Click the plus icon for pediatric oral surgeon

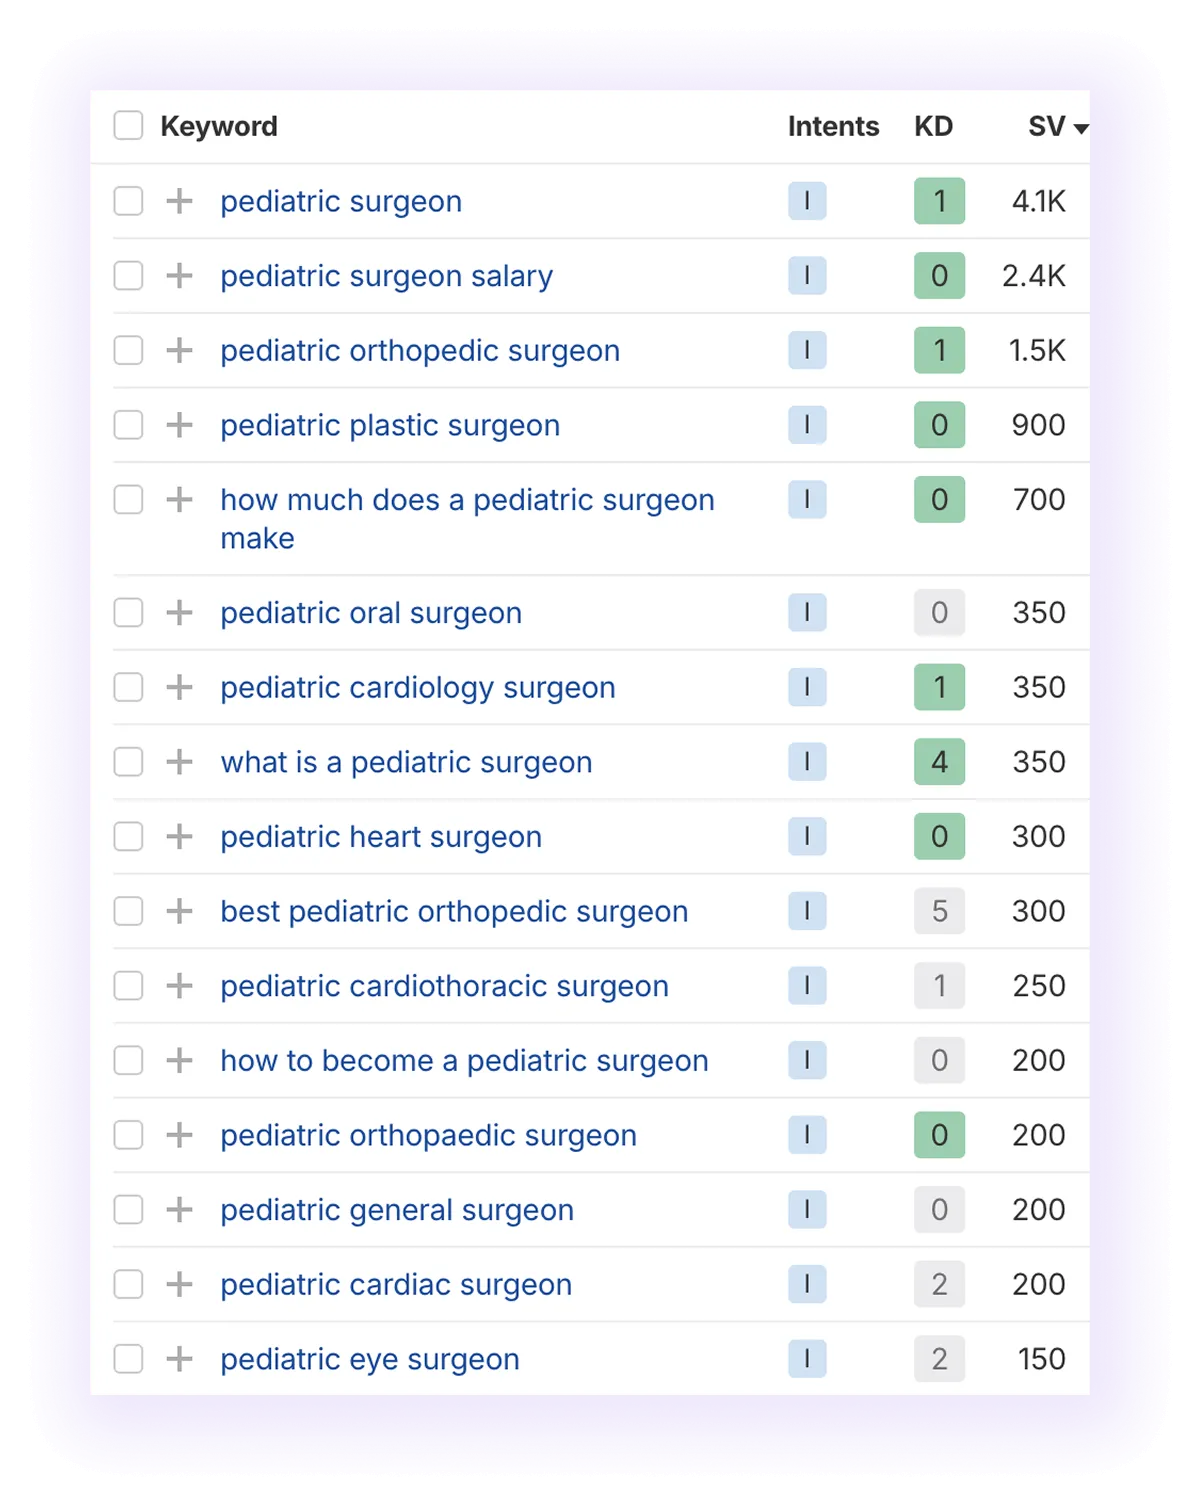coord(180,612)
